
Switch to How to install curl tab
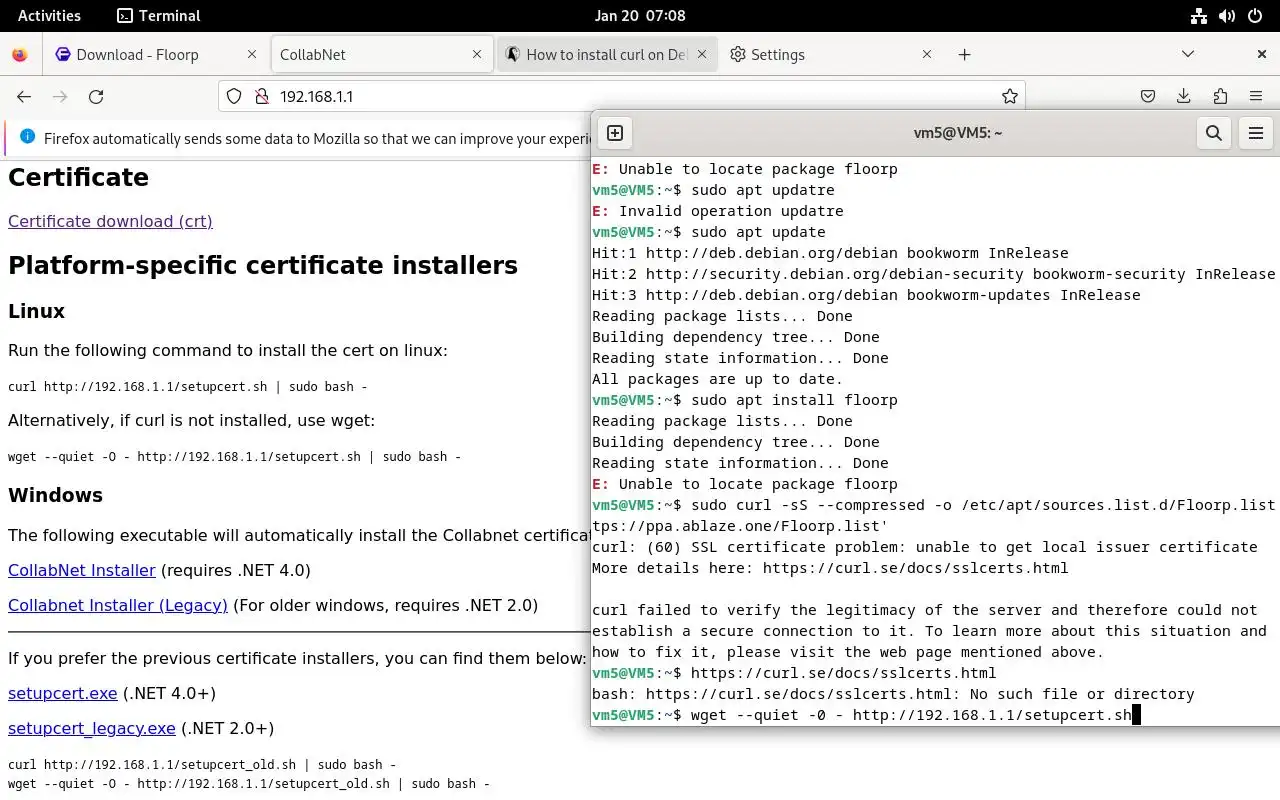[607, 55]
